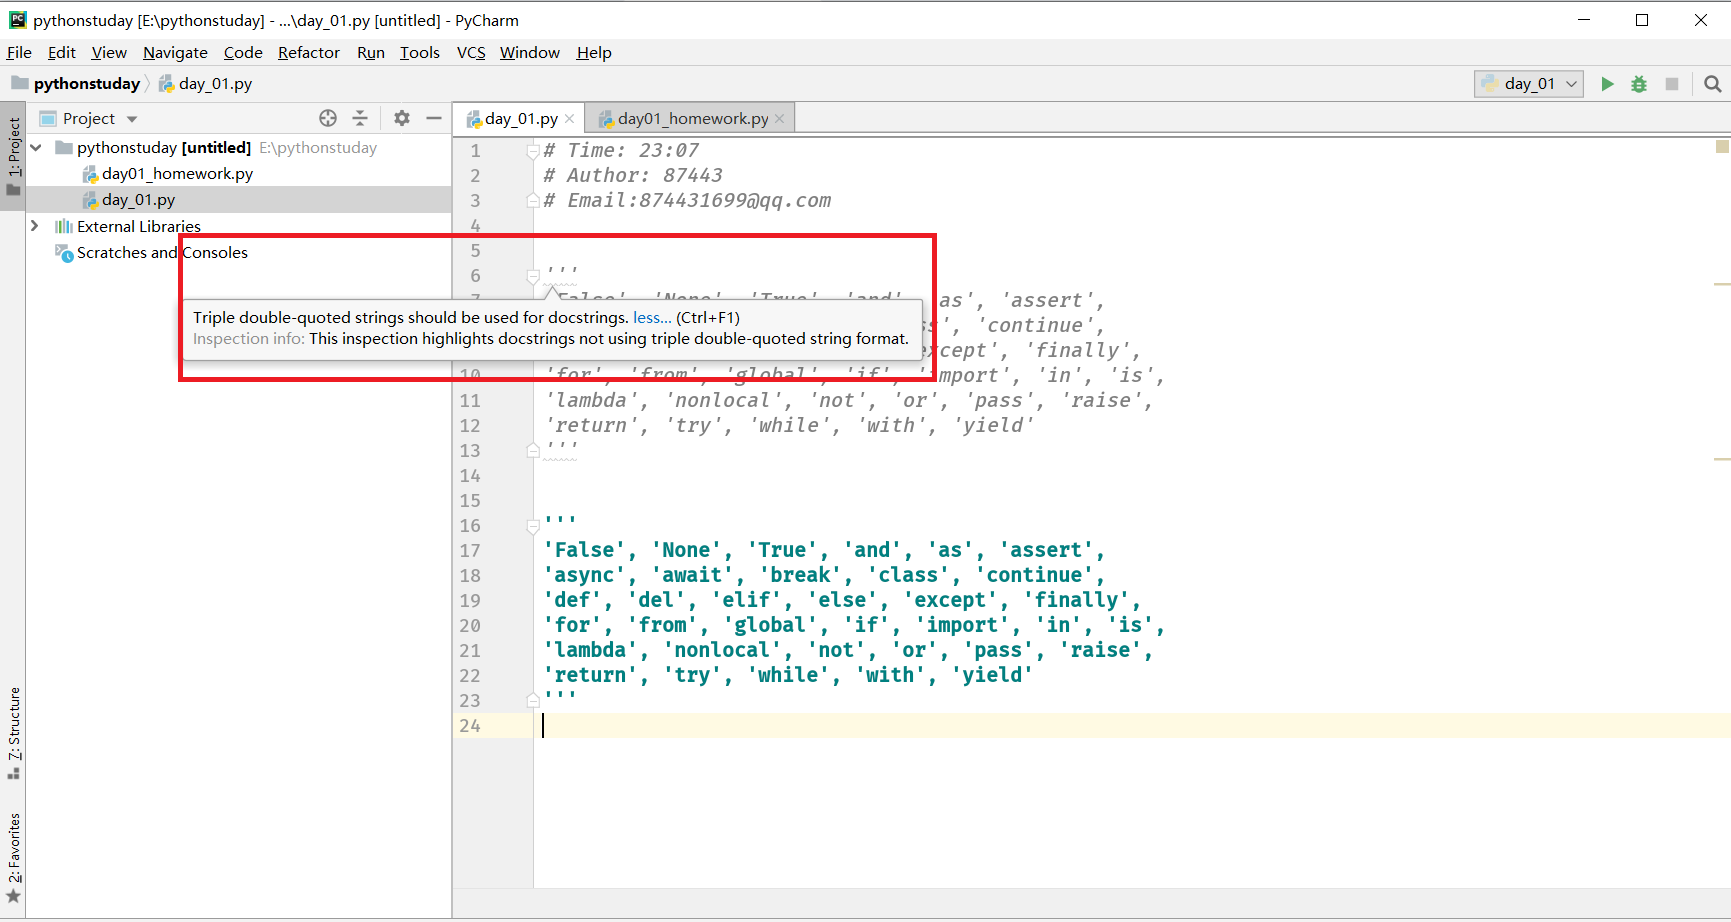The height and width of the screenshot is (922, 1731).
Task: Click the less... link in inspection tooltip
Action: pyautogui.click(x=651, y=317)
